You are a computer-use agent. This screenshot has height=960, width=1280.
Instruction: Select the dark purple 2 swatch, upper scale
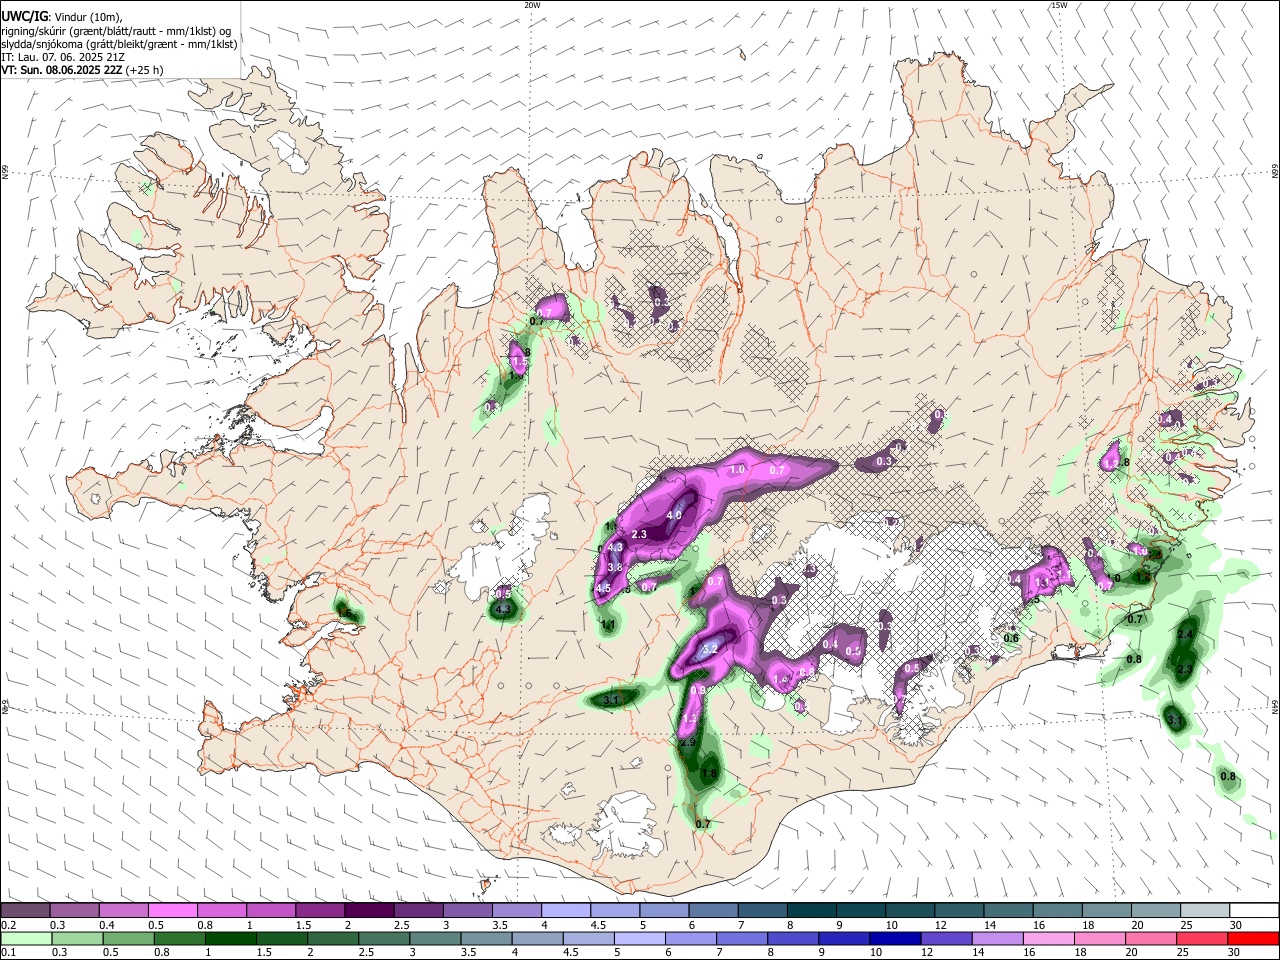click(x=368, y=910)
